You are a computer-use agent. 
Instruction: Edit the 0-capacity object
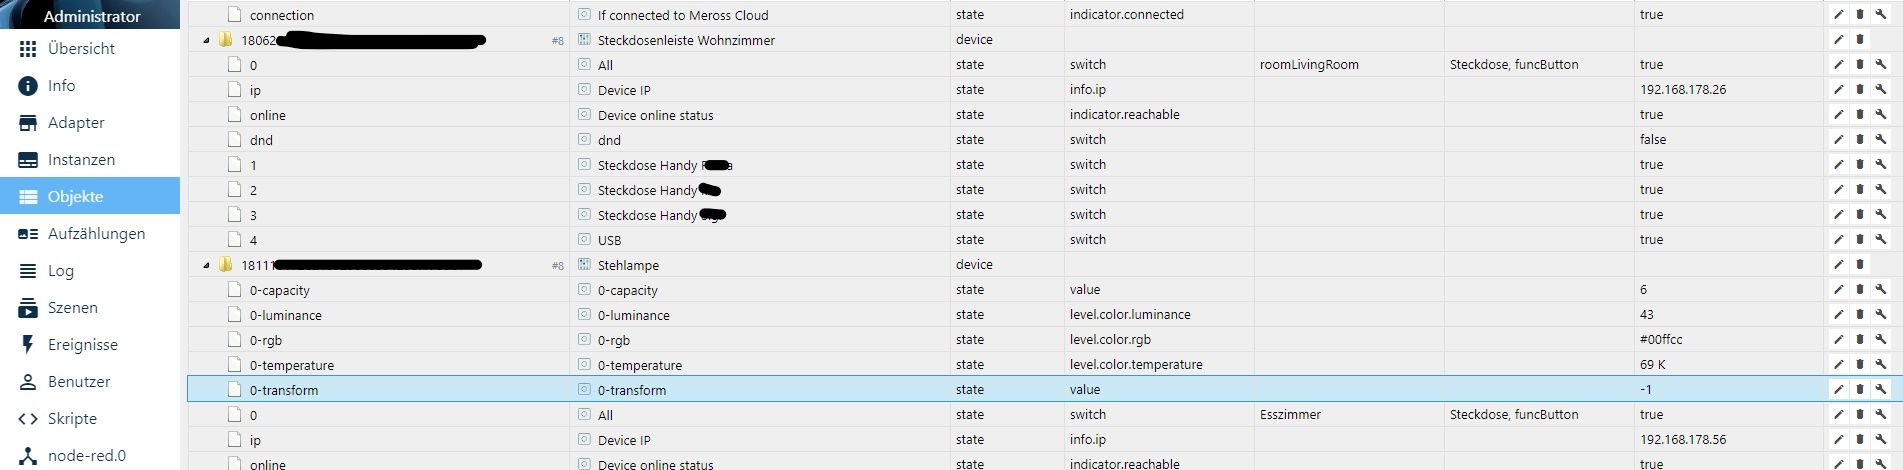[x=1838, y=290]
